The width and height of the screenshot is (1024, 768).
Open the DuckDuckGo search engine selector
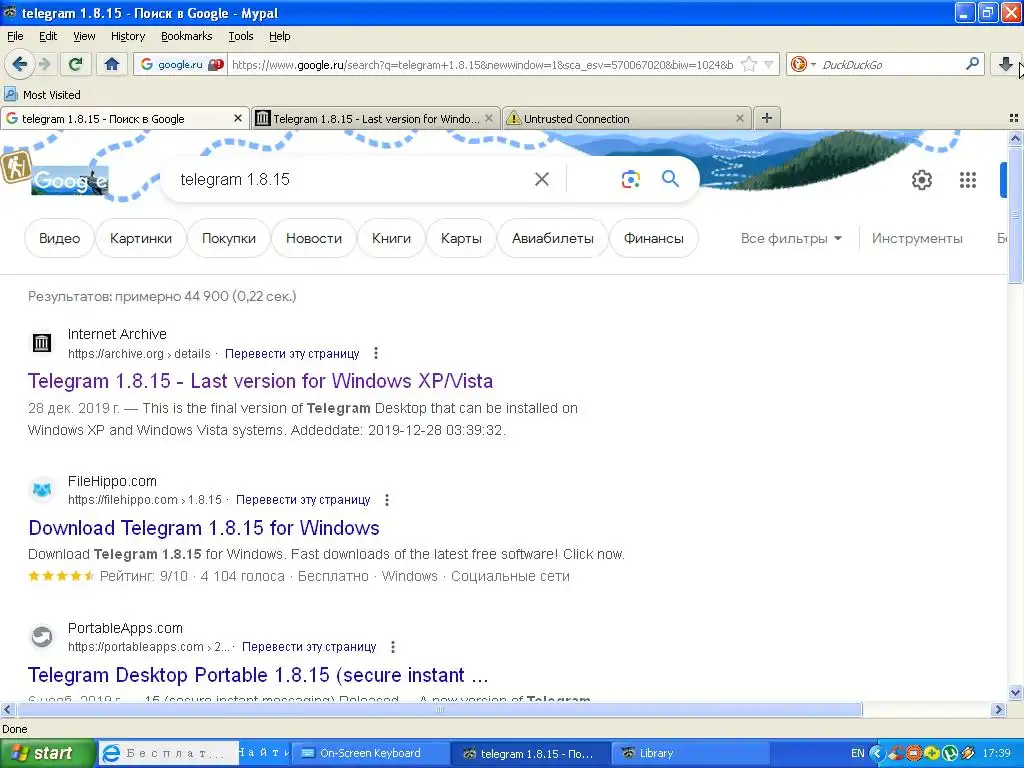point(803,64)
